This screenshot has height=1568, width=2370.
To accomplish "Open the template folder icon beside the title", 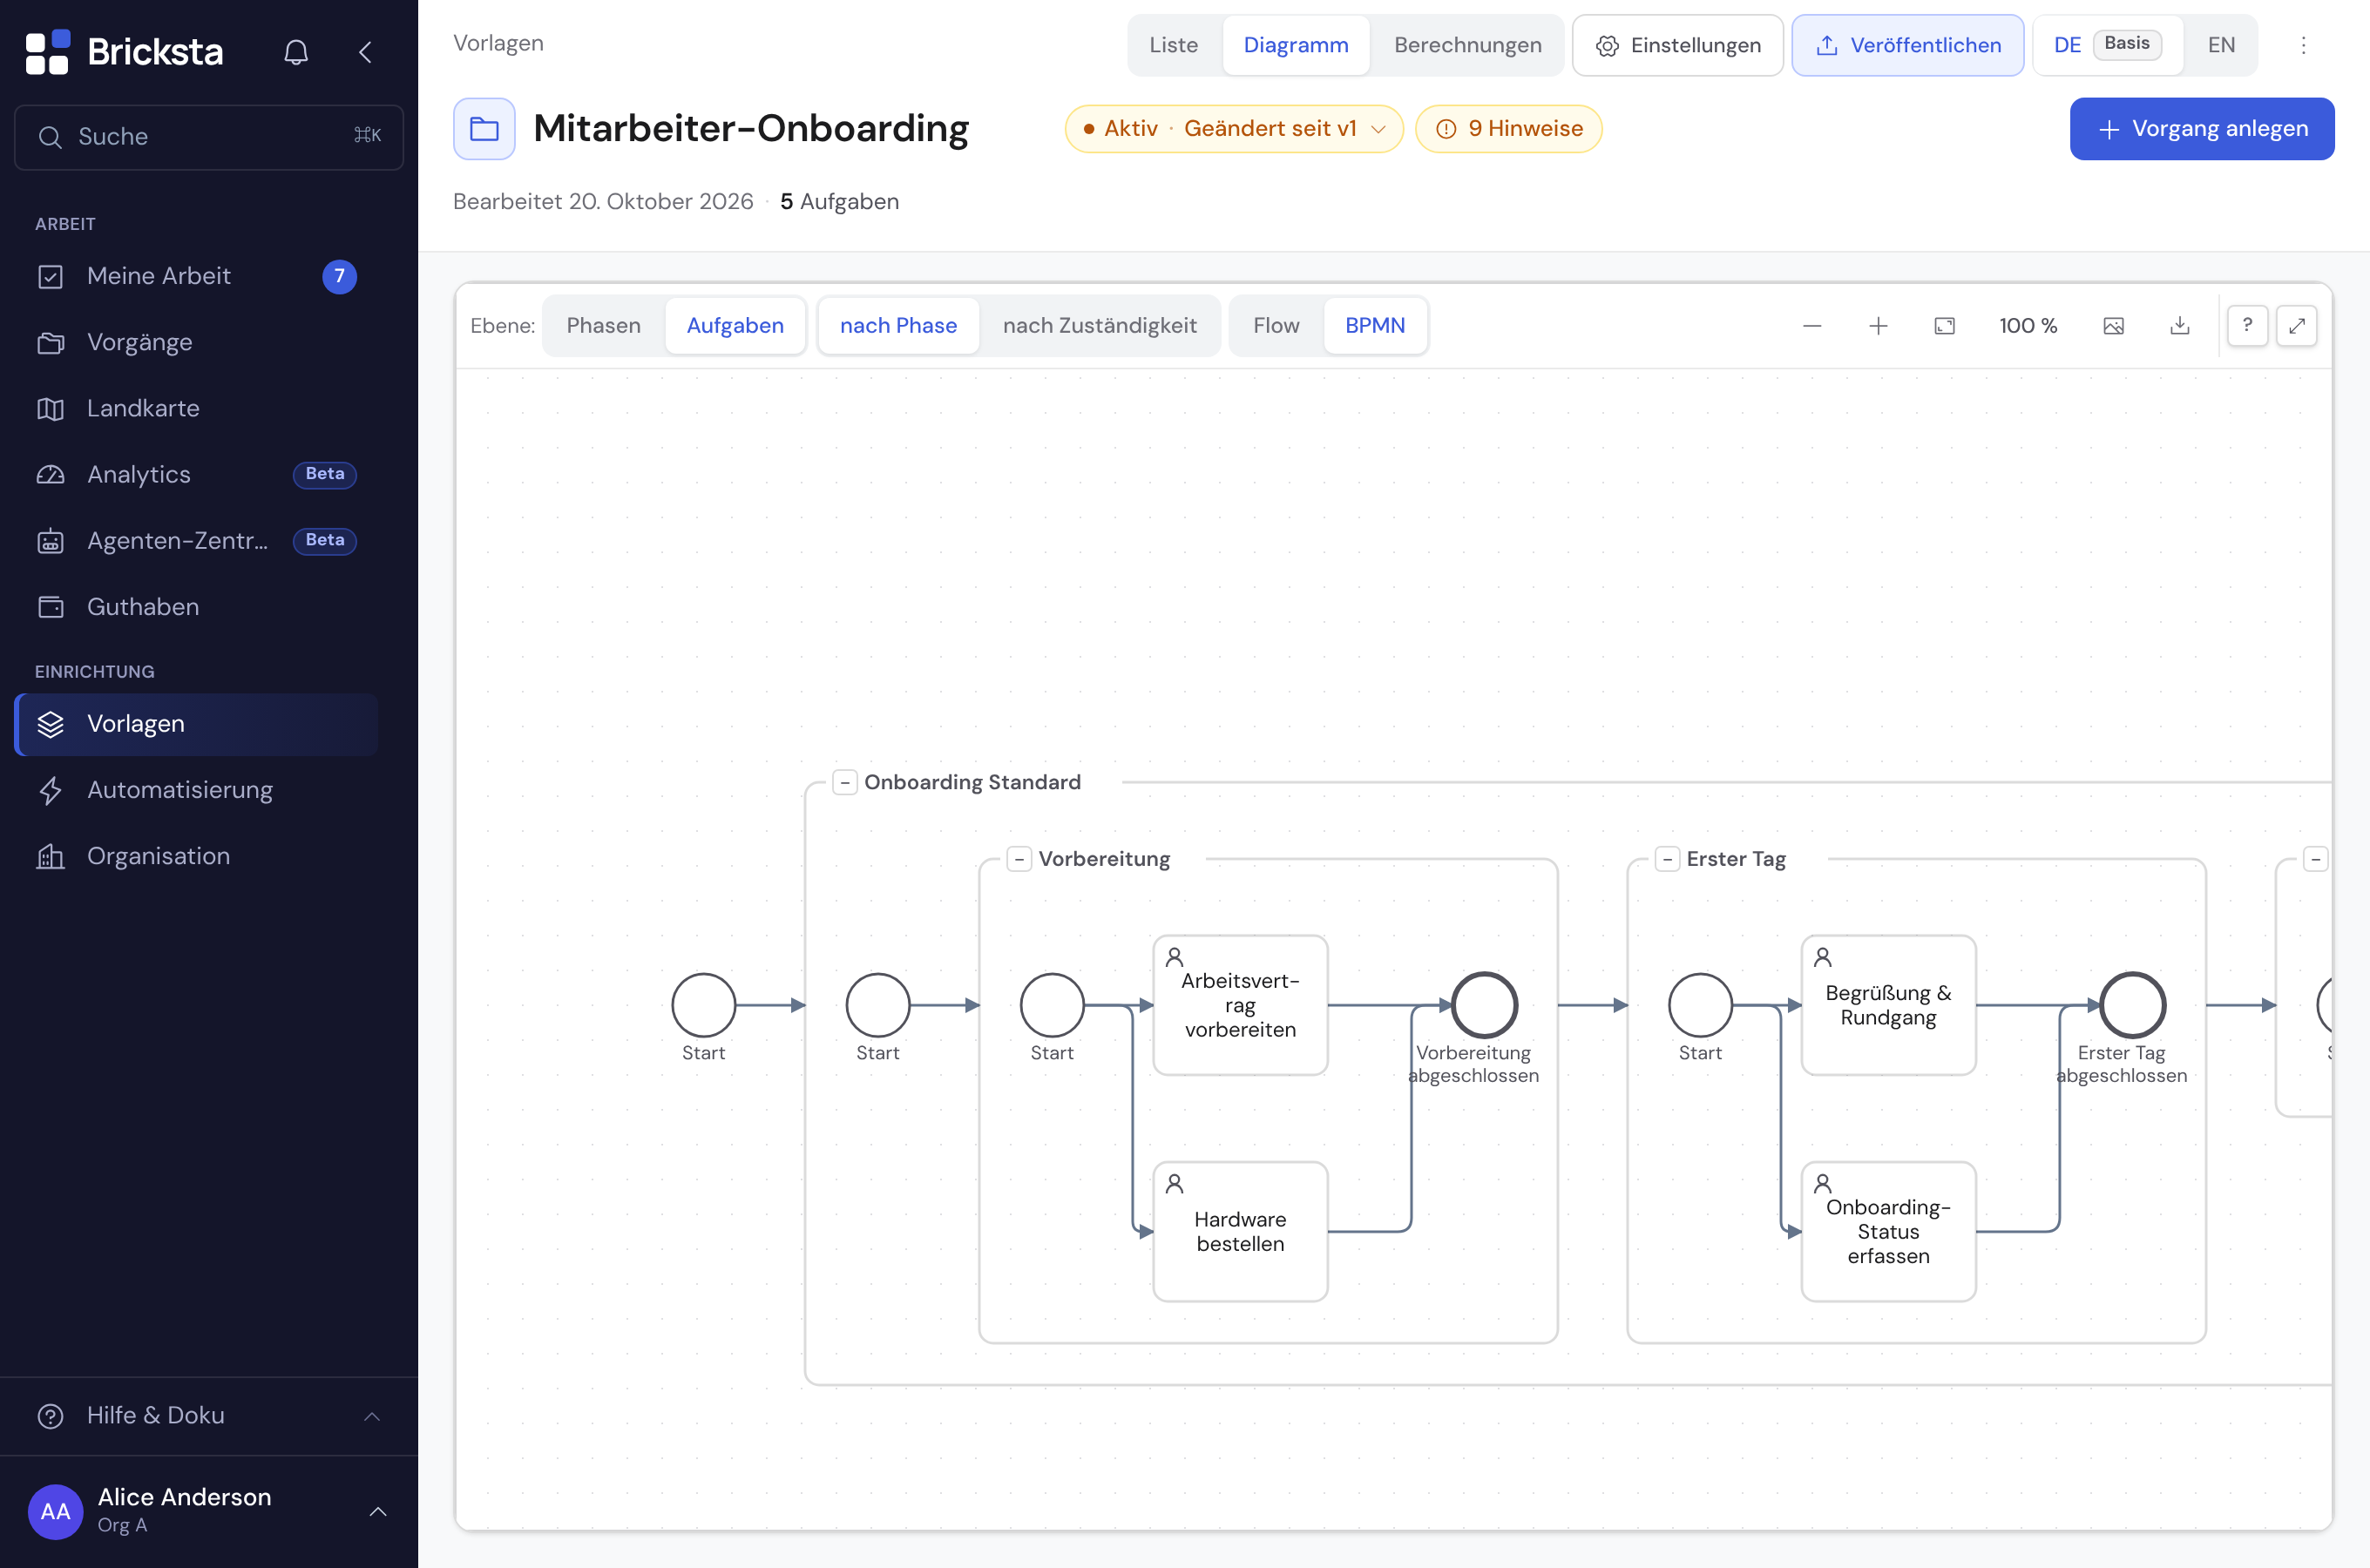I will [x=484, y=129].
